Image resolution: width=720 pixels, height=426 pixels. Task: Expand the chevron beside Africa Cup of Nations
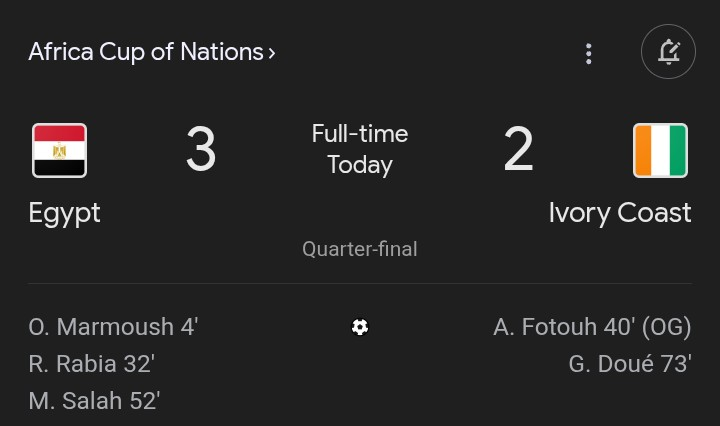pos(272,53)
